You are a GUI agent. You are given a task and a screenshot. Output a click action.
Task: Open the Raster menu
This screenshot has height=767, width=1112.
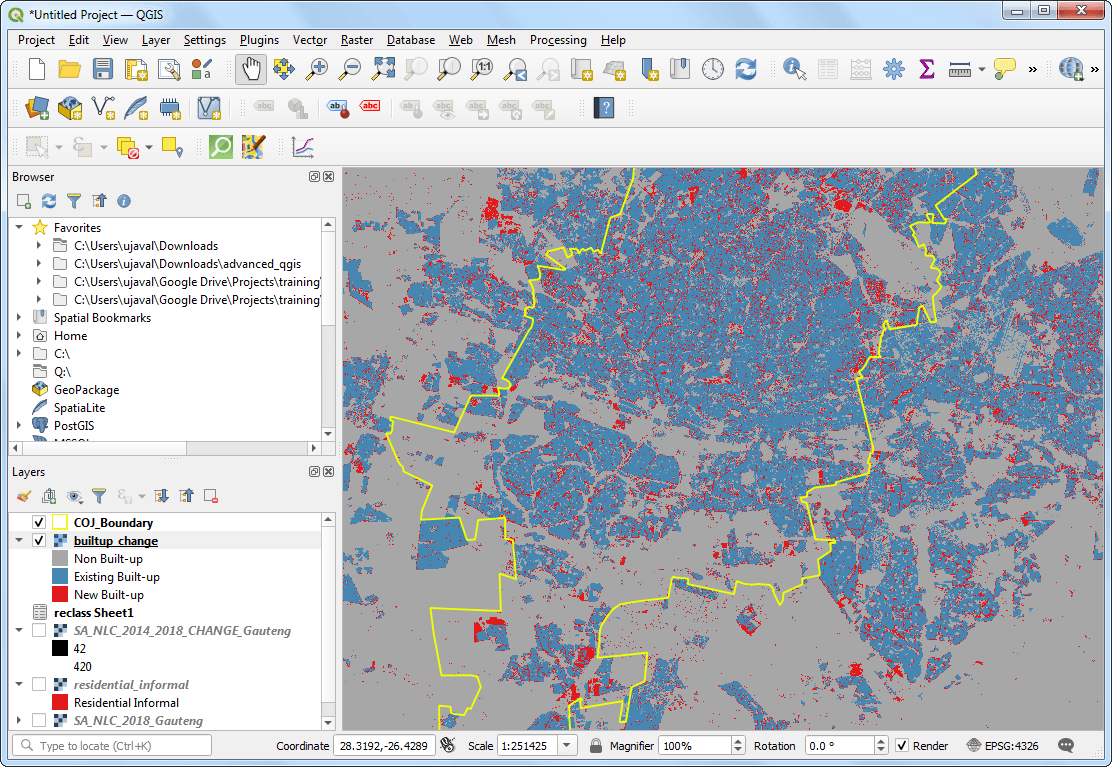click(x=356, y=40)
